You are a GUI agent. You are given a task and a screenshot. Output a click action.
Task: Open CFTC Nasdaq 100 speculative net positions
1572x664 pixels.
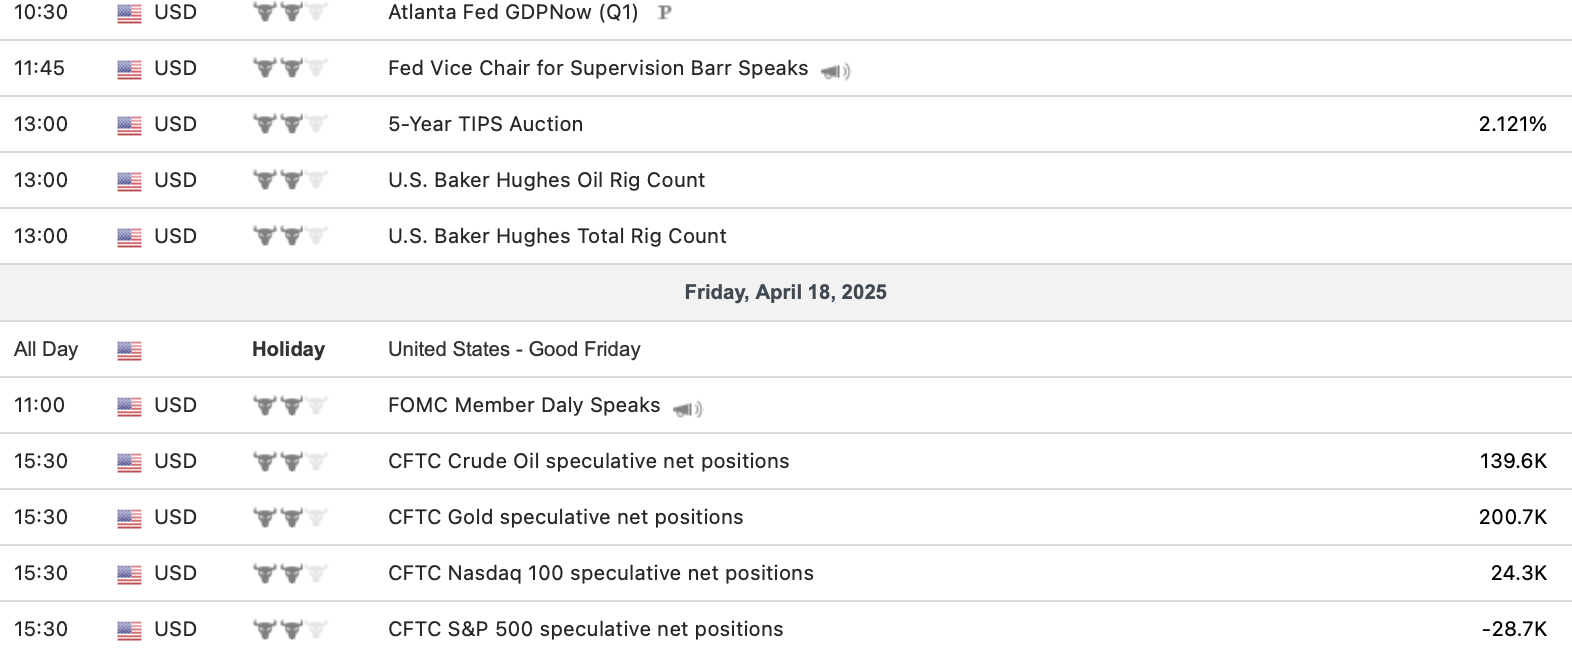pyautogui.click(x=600, y=573)
